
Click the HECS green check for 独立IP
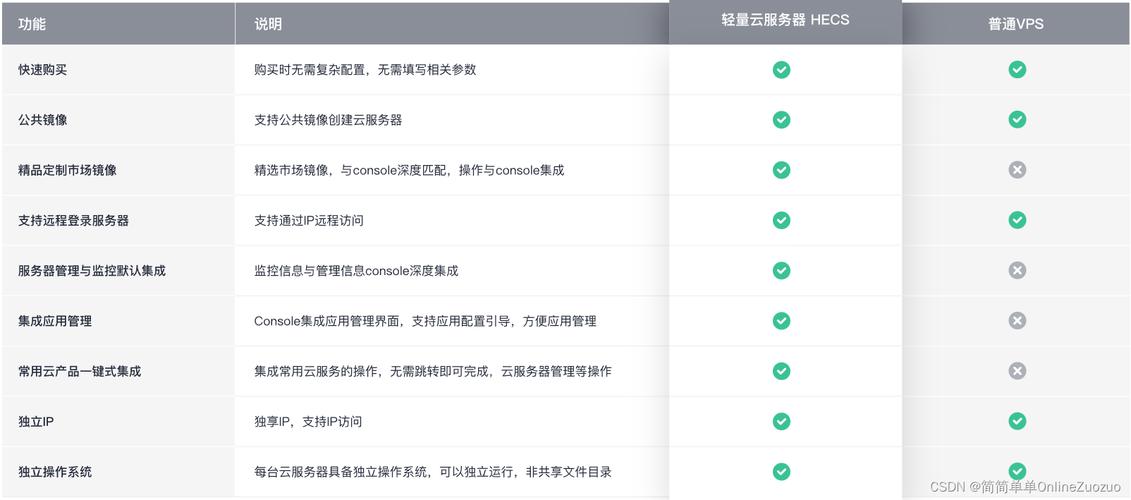click(x=781, y=421)
